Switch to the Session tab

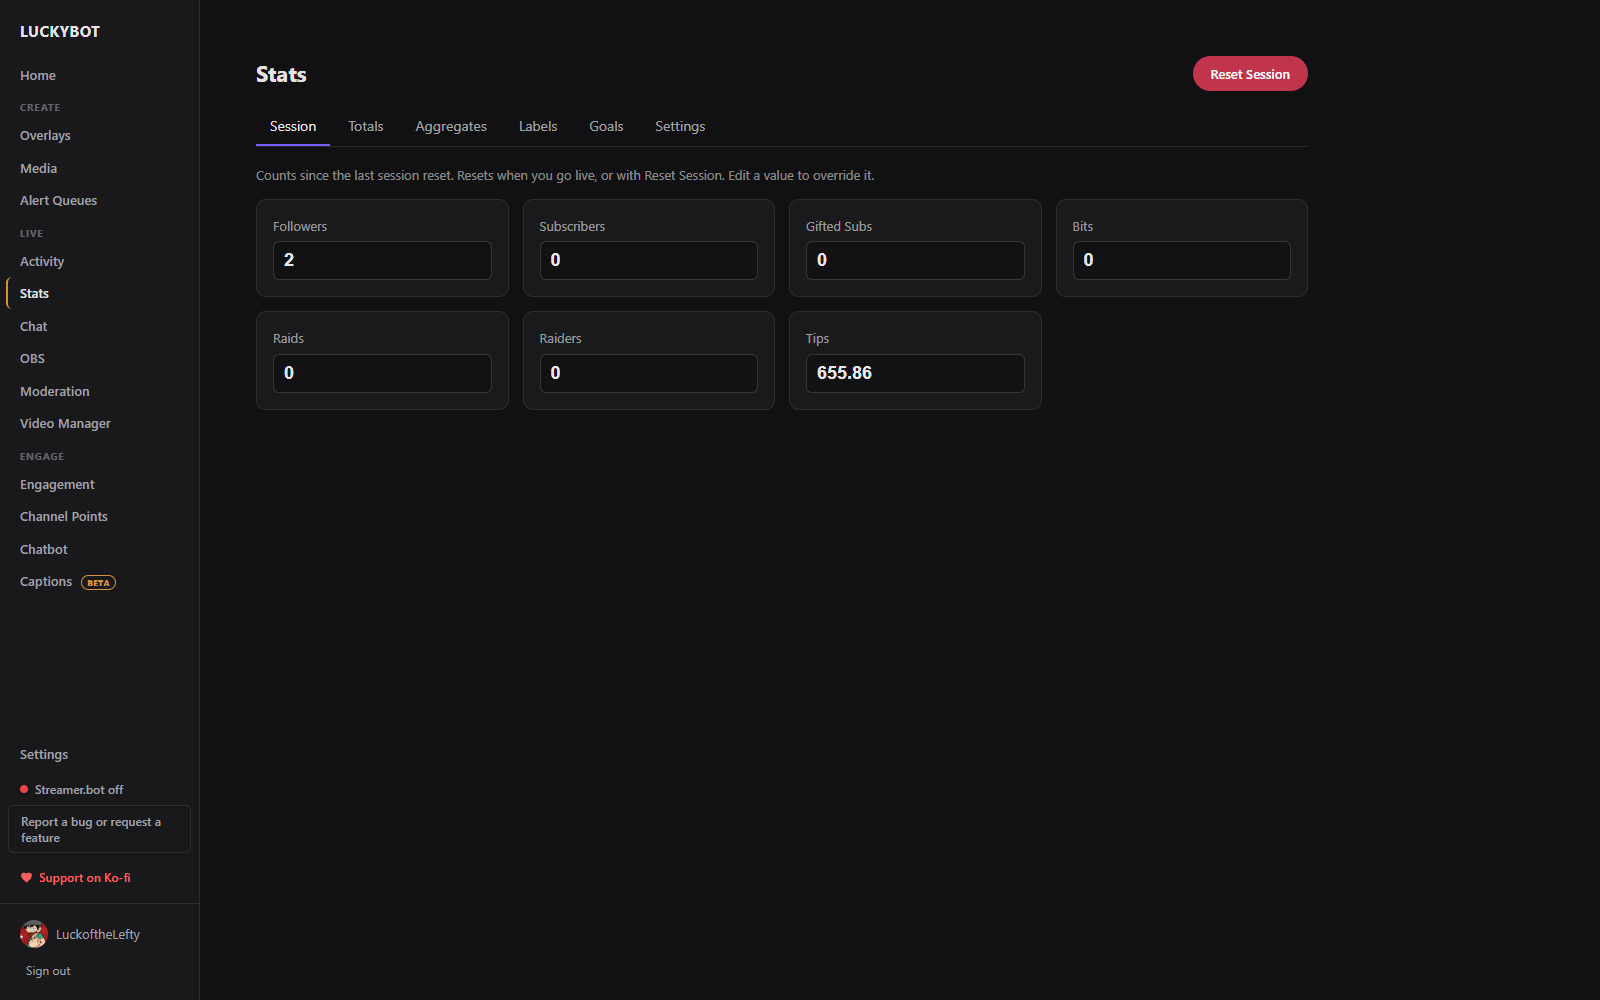tap(293, 126)
